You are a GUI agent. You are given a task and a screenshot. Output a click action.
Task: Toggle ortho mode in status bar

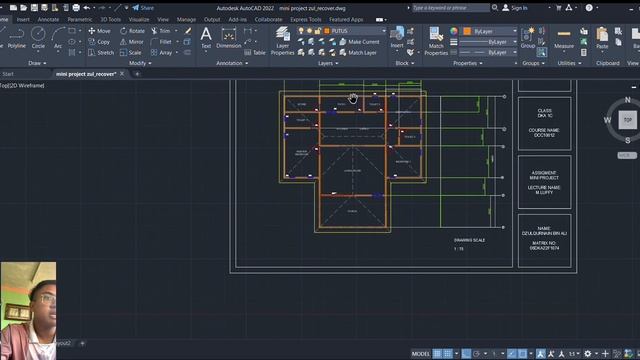pyautogui.click(x=466, y=353)
